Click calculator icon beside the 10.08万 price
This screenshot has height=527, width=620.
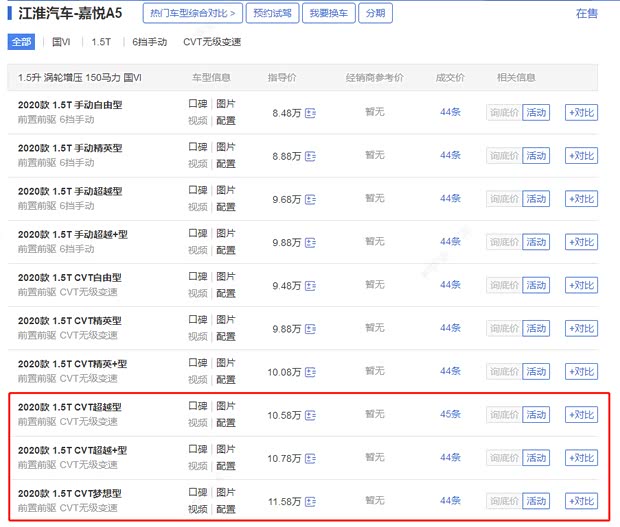pyautogui.click(x=310, y=371)
